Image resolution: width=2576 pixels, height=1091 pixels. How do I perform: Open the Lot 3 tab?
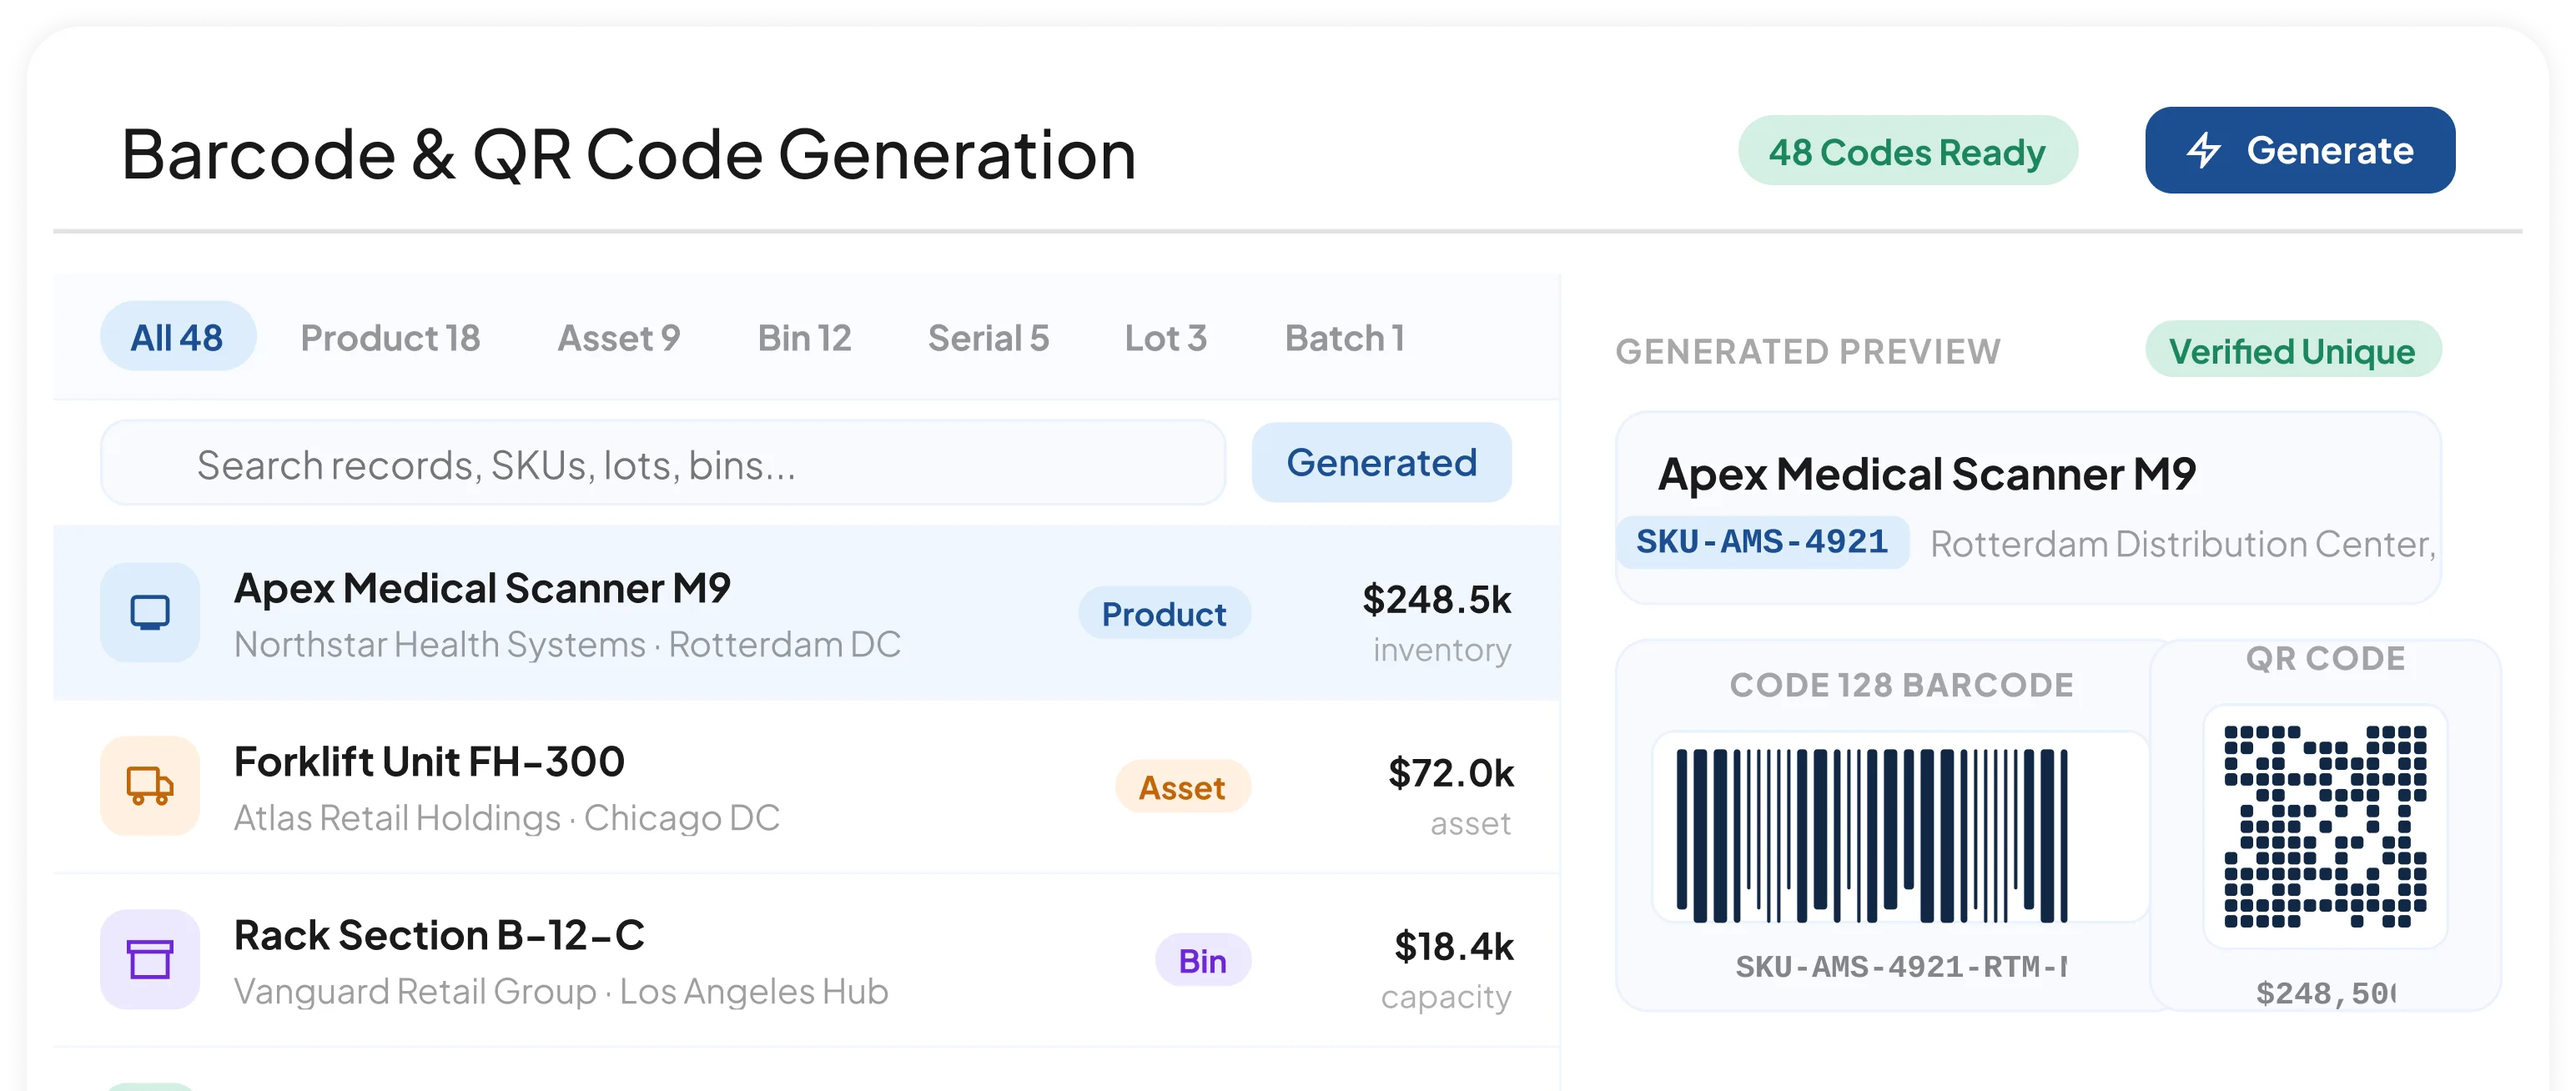(1165, 337)
